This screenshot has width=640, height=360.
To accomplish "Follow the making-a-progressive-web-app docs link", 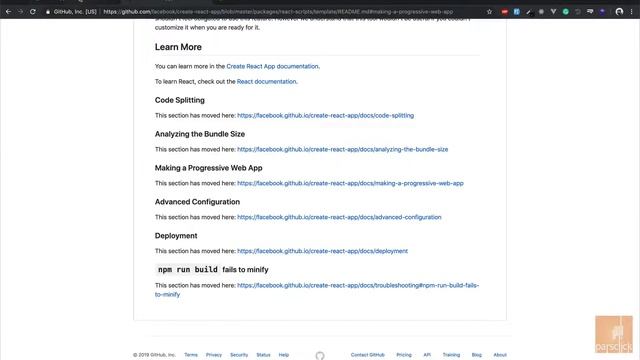I will tap(350, 183).
